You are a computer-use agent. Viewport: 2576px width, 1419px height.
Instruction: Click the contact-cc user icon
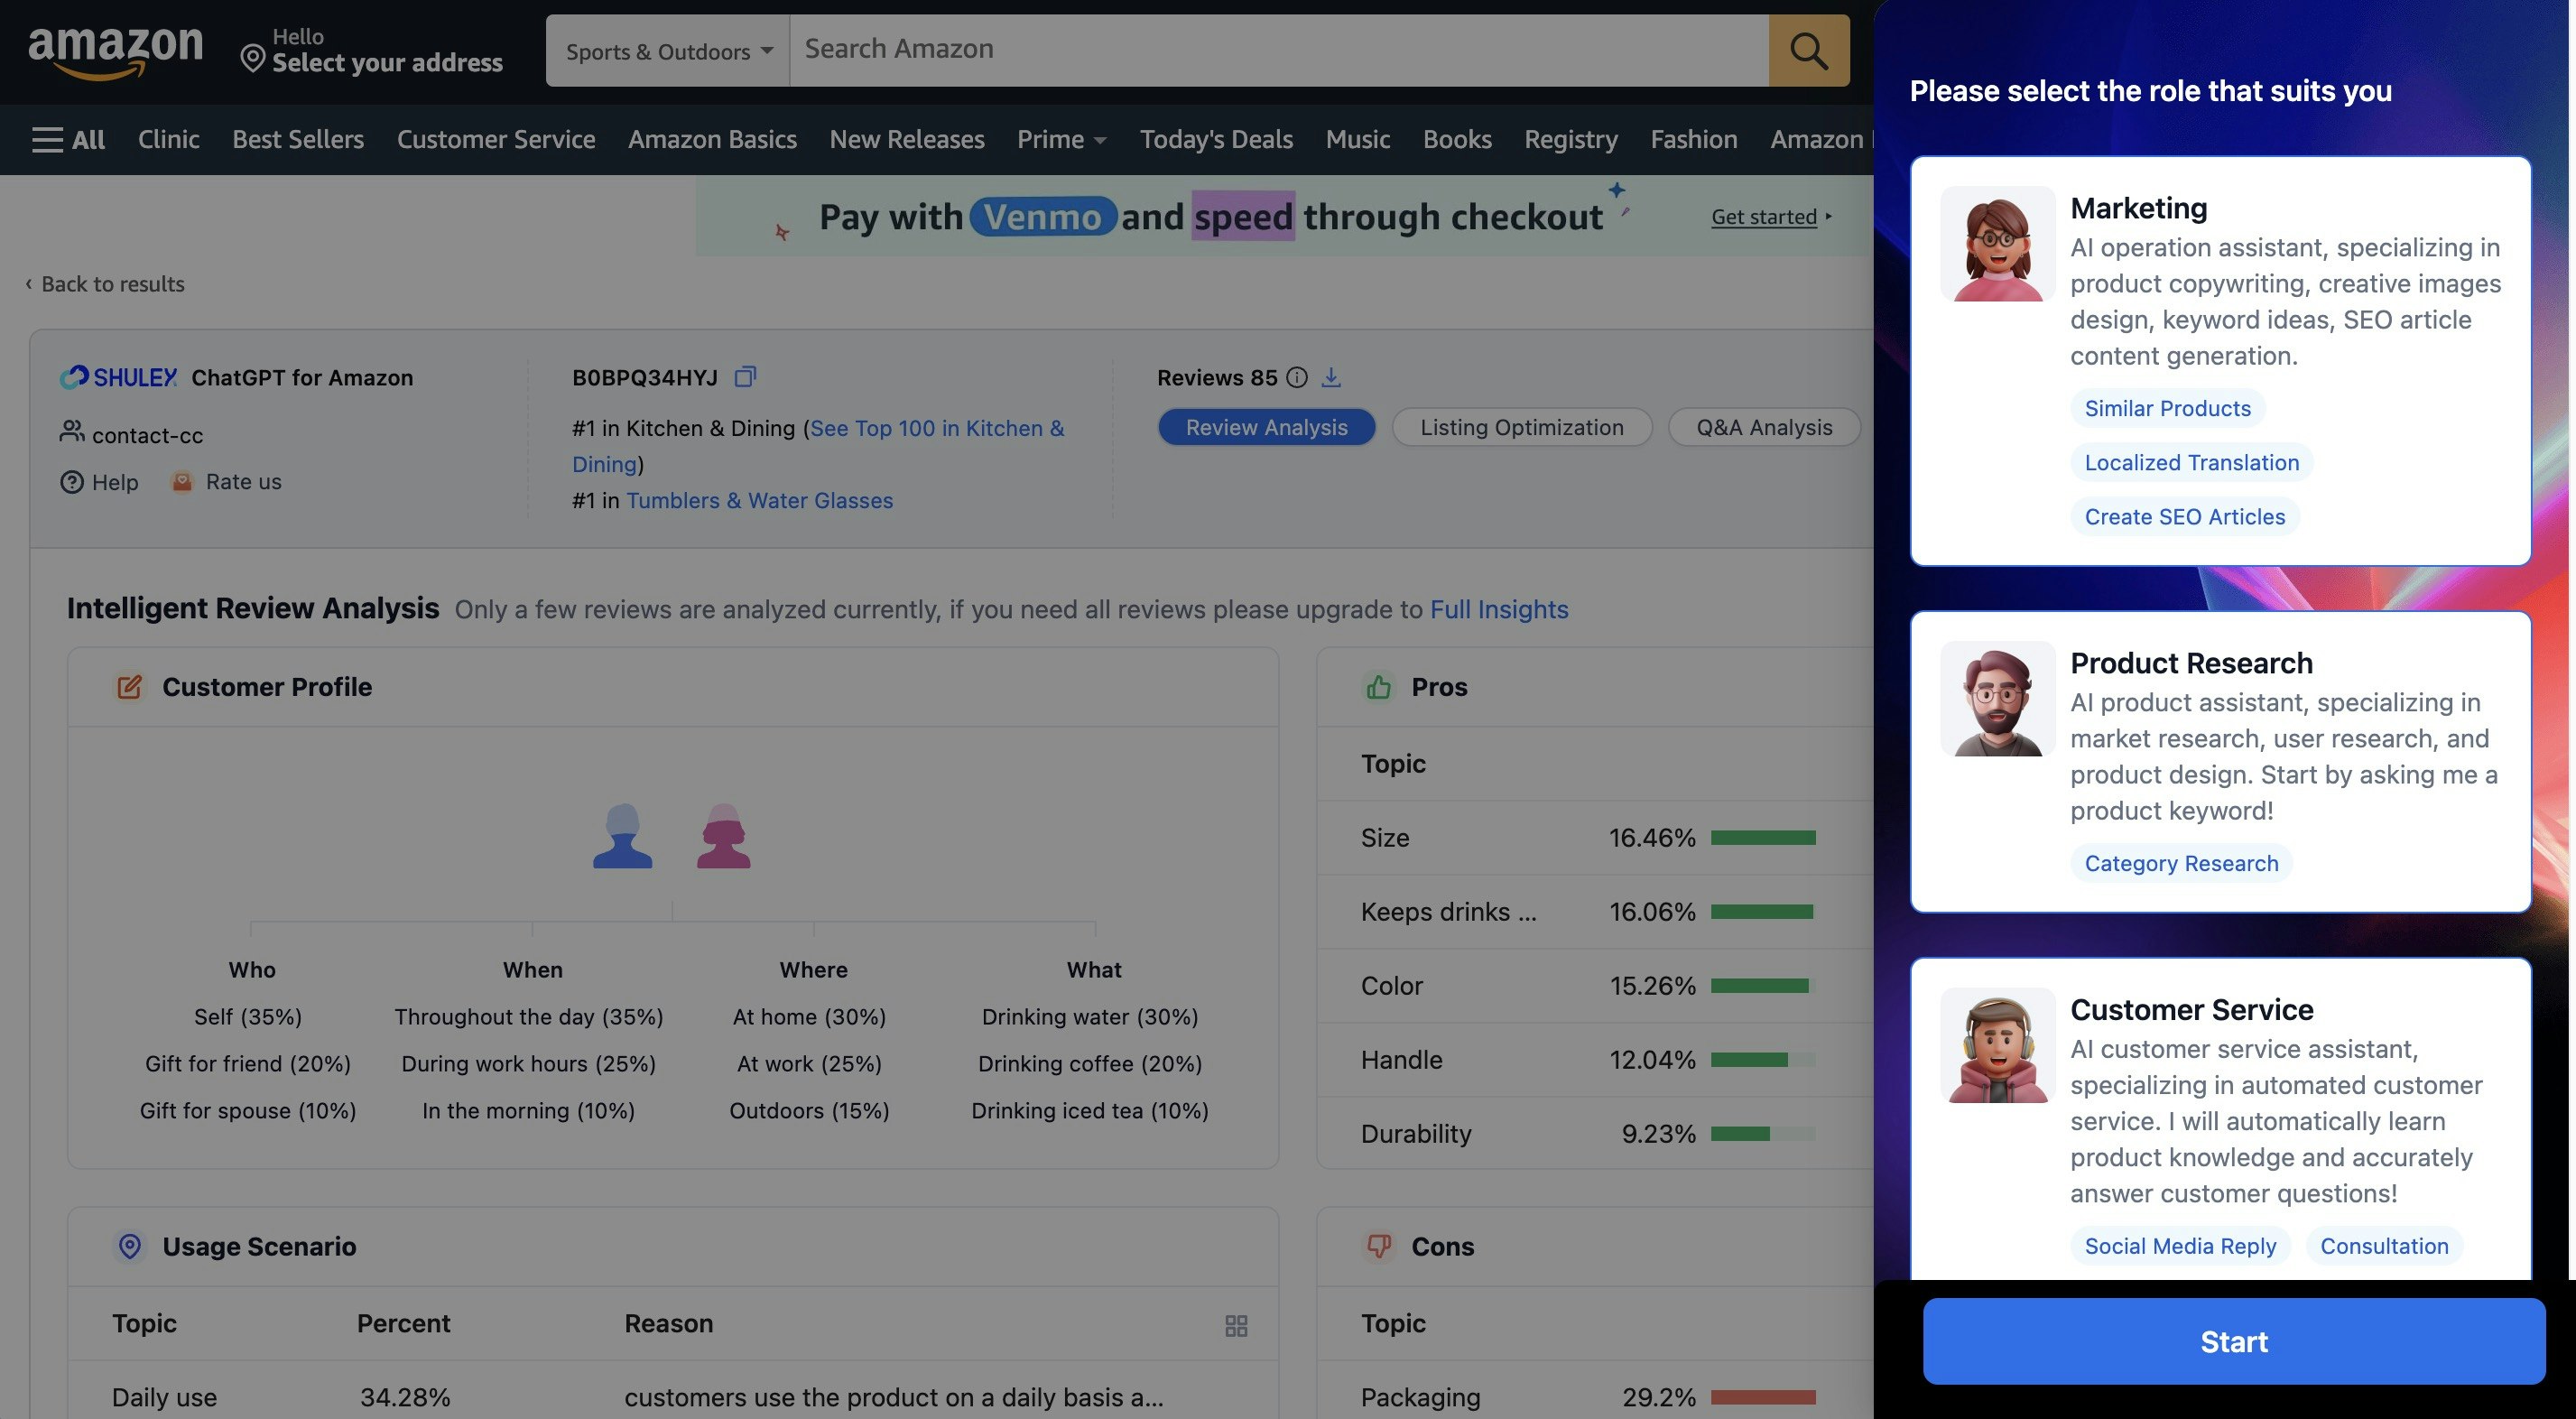click(x=71, y=431)
